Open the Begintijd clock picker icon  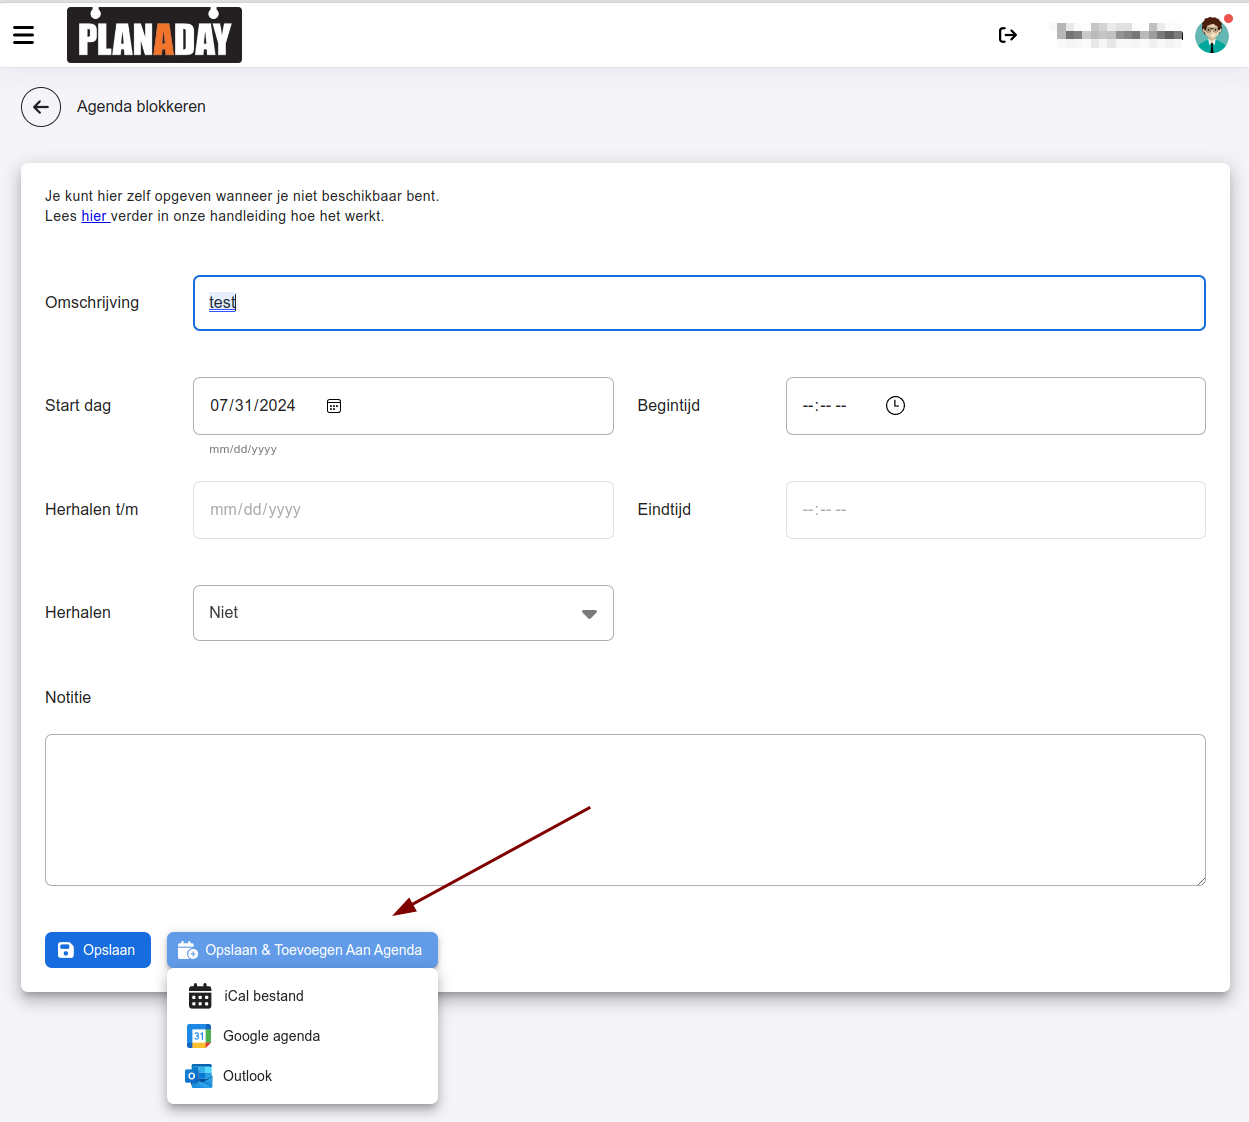(895, 405)
